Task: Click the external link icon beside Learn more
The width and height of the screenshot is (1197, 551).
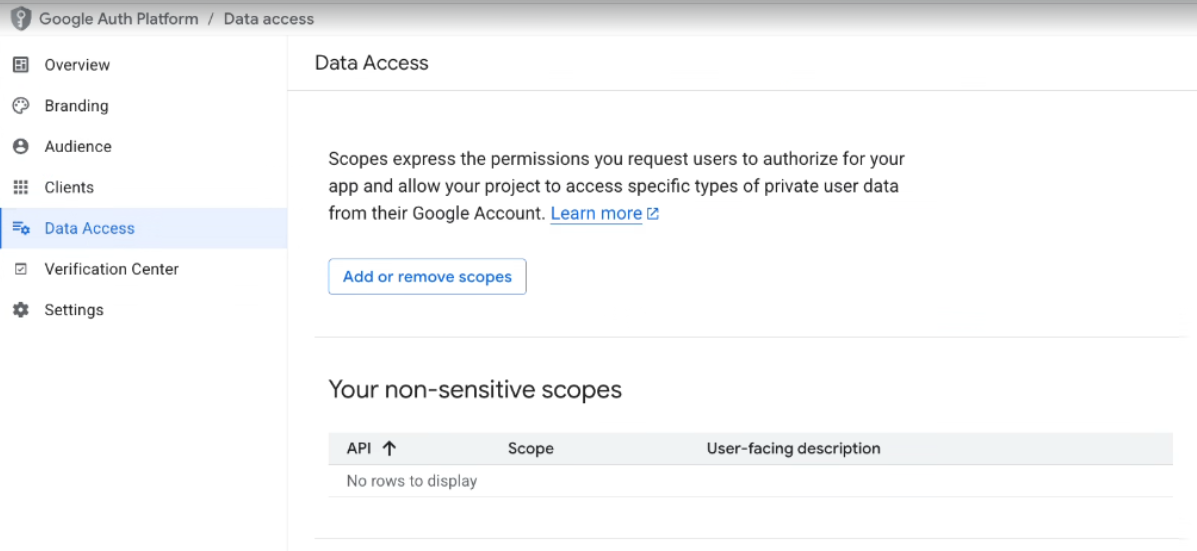Action: tap(653, 214)
